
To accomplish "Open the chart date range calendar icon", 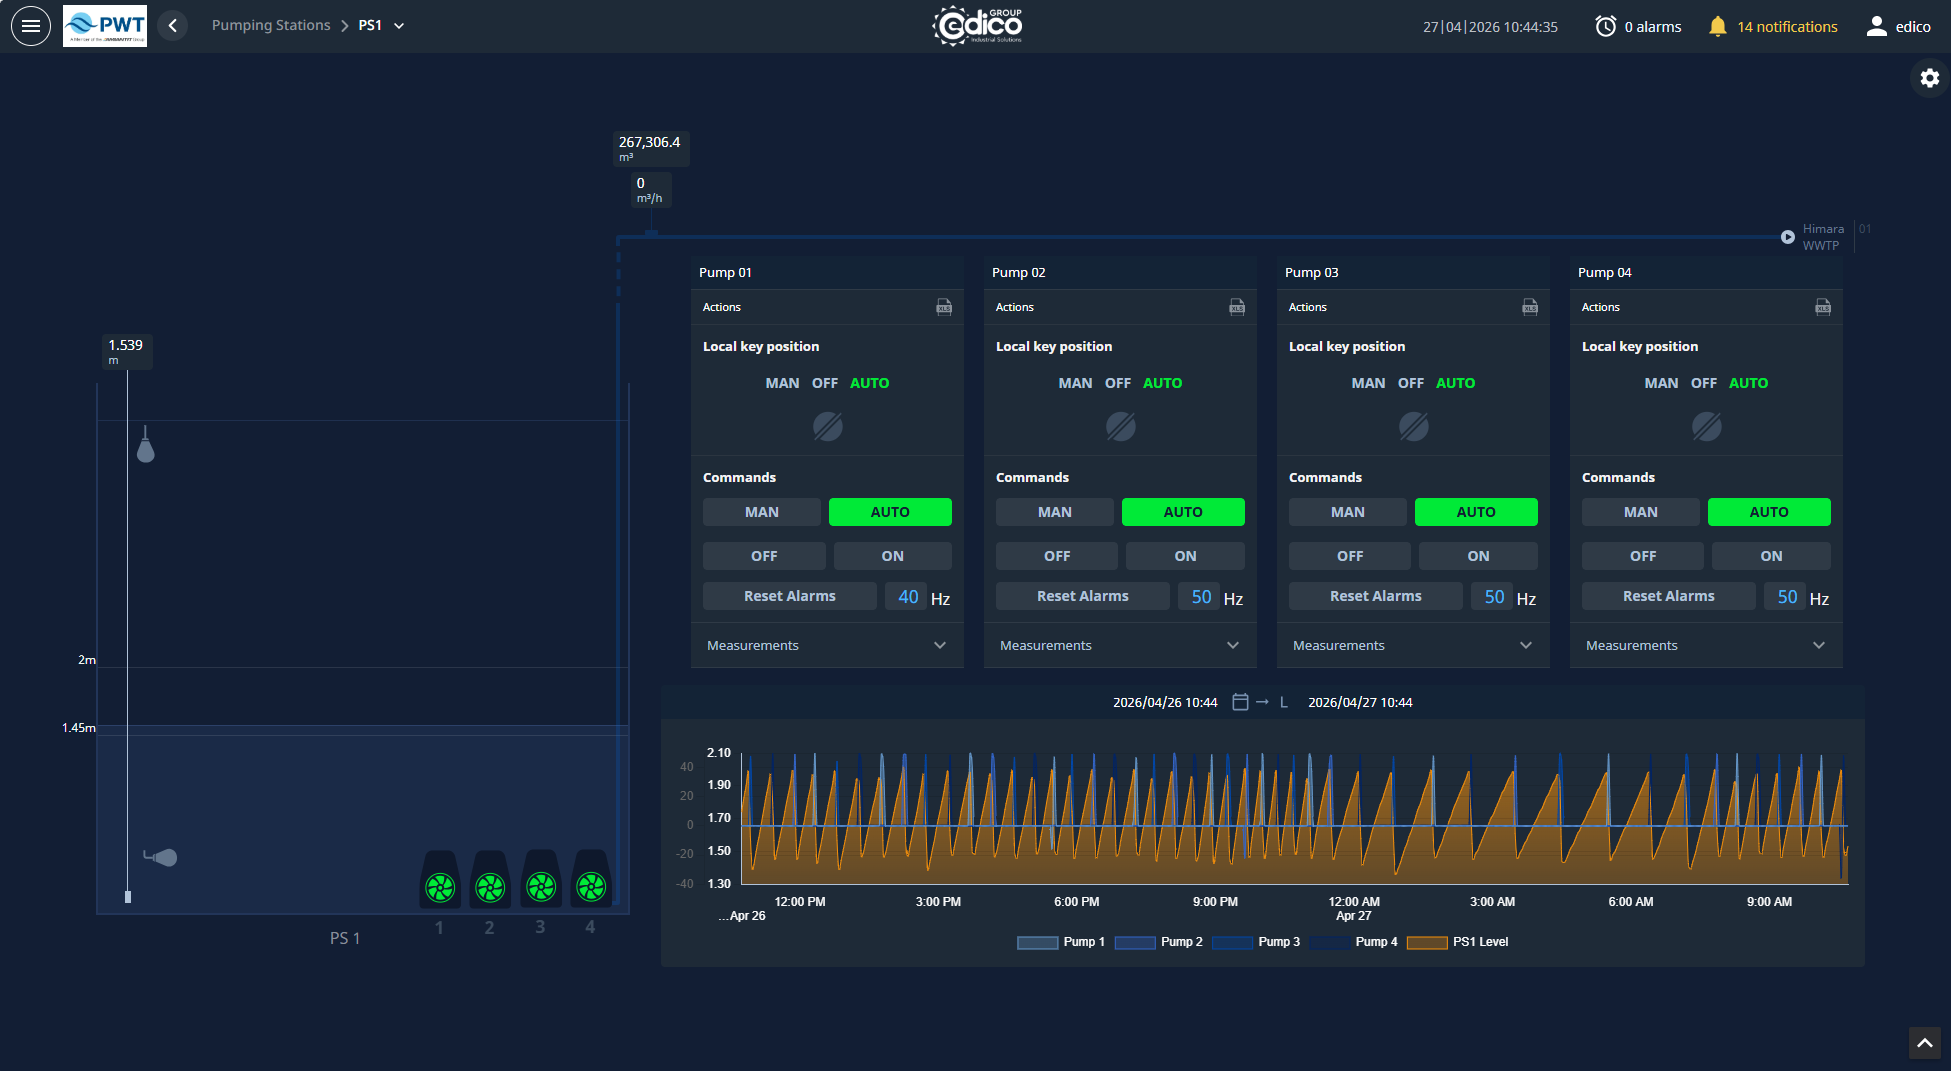I will click(1240, 702).
